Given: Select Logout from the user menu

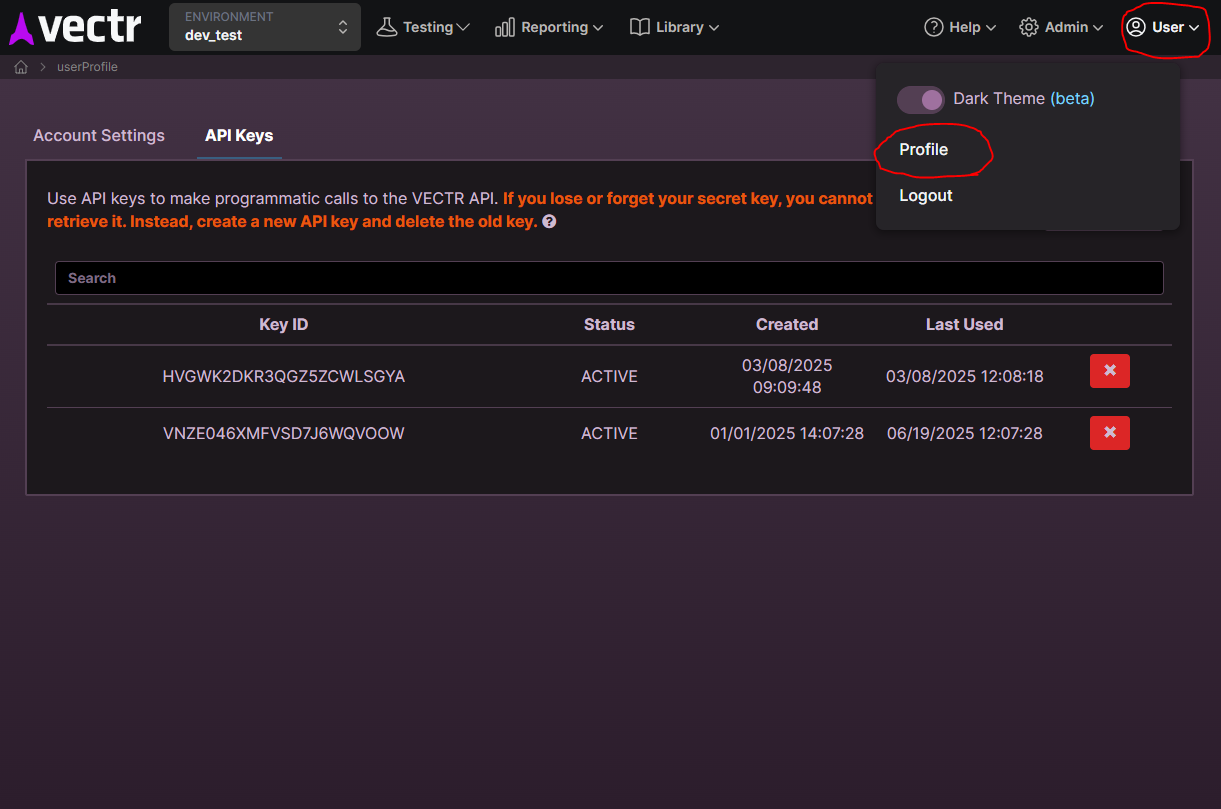Looking at the screenshot, I should (x=925, y=195).
